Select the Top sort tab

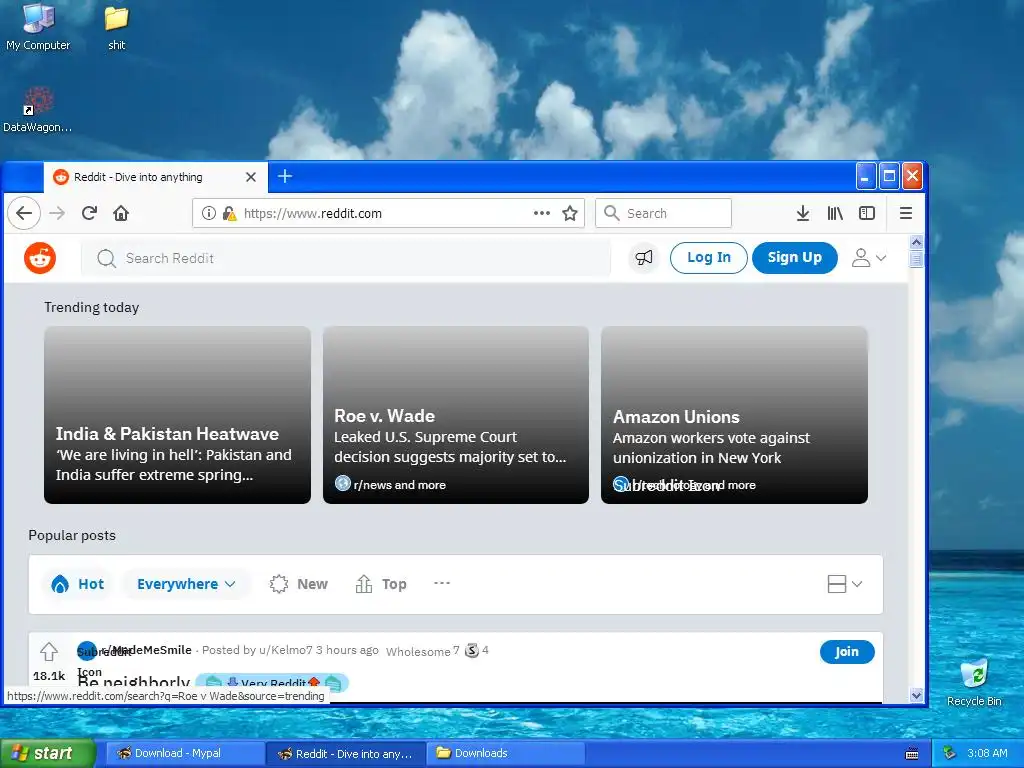[x=381, y=584]
